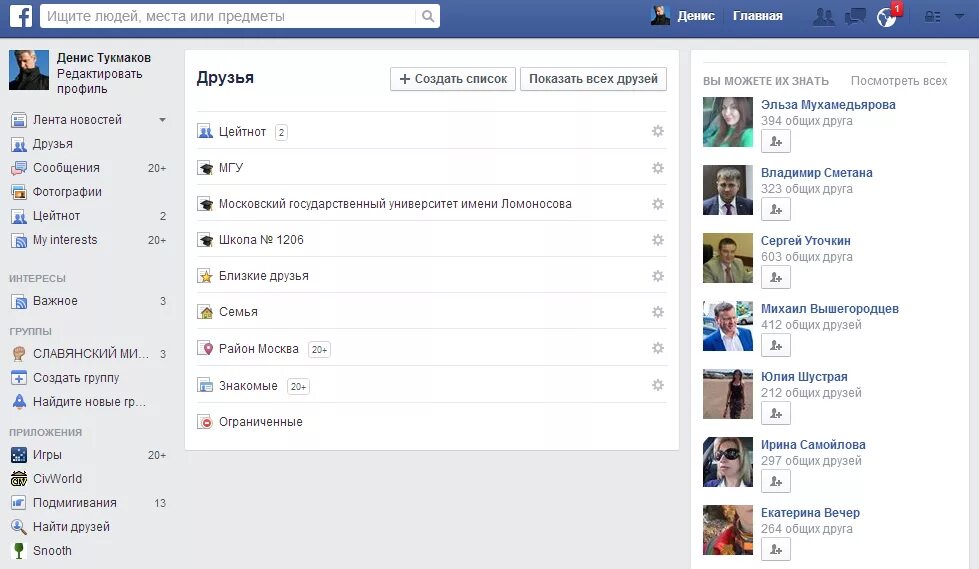Open Подмигивания in sidebar
The image size is (979, 569).
tap(74, 503)
